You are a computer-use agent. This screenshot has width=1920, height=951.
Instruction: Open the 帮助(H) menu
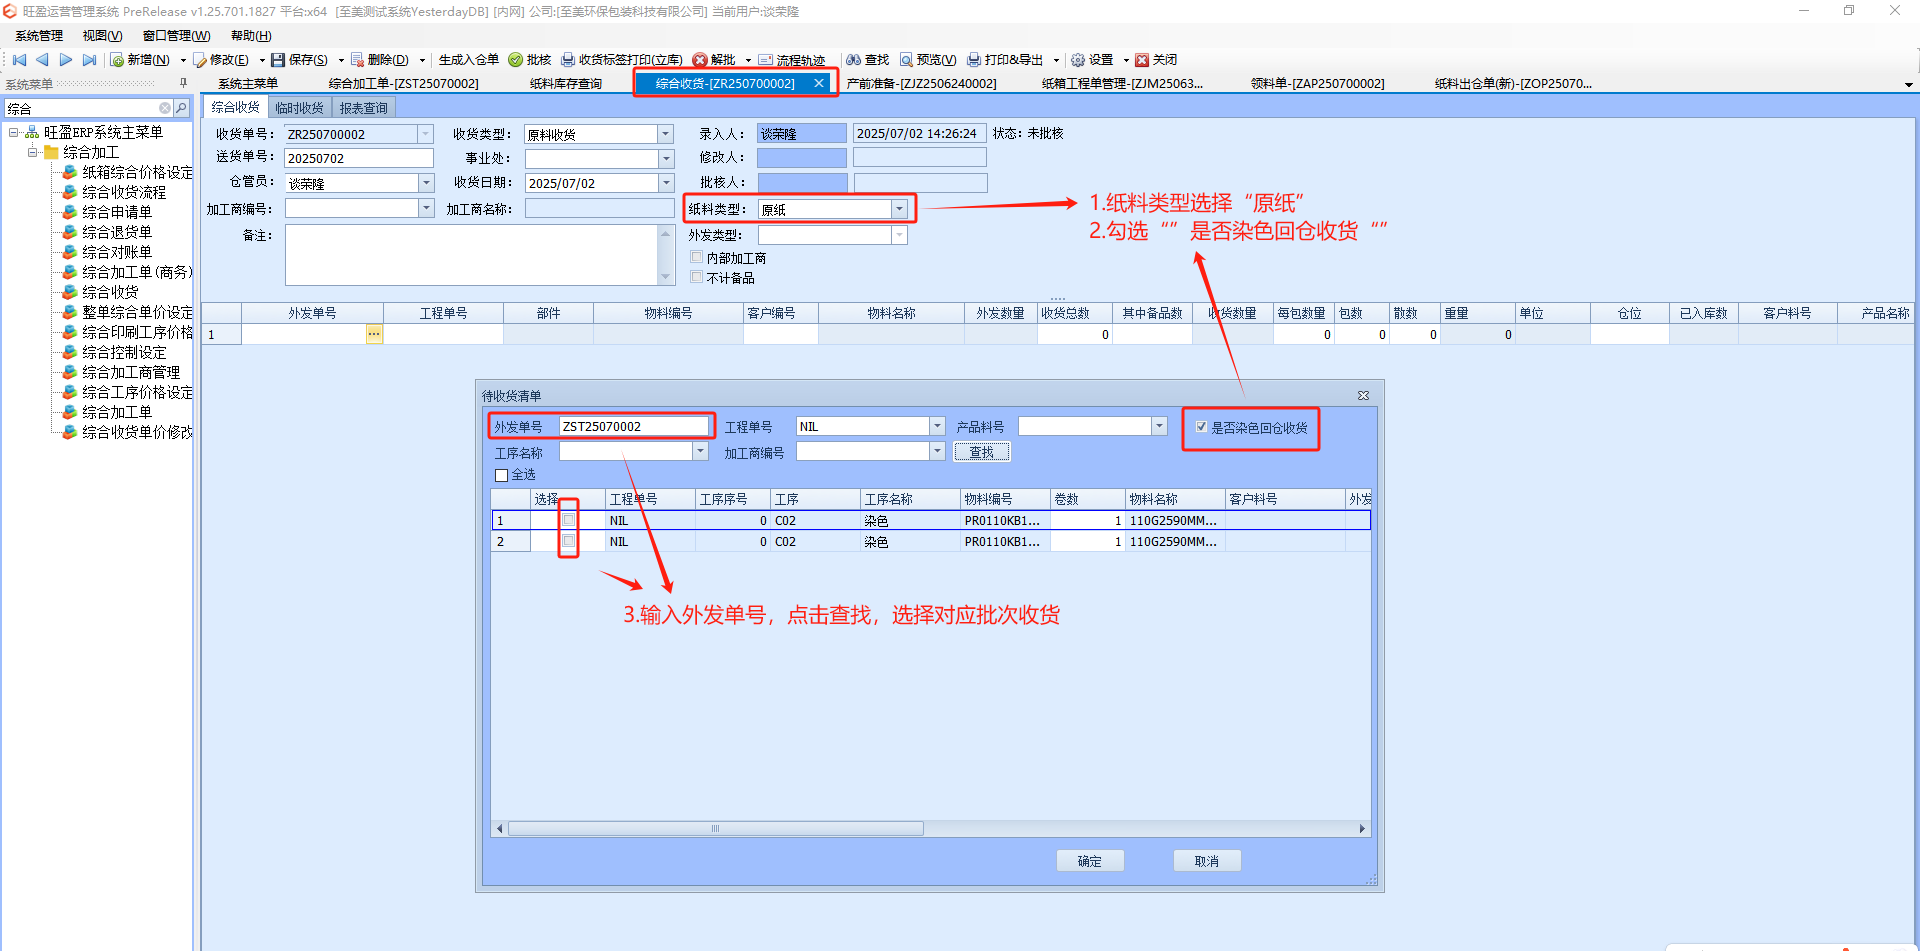click(251, 36)
